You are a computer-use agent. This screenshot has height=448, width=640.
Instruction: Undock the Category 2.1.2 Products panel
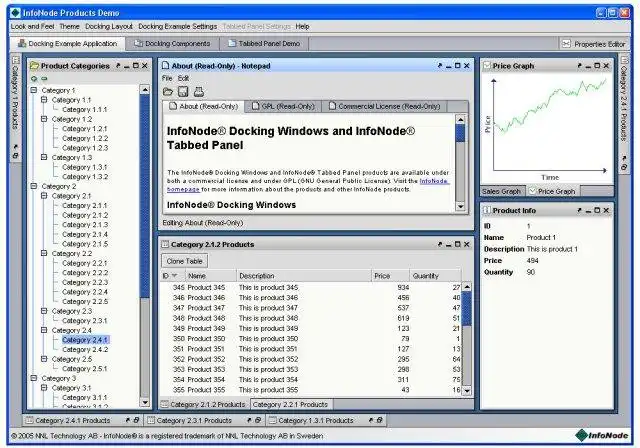440,244
